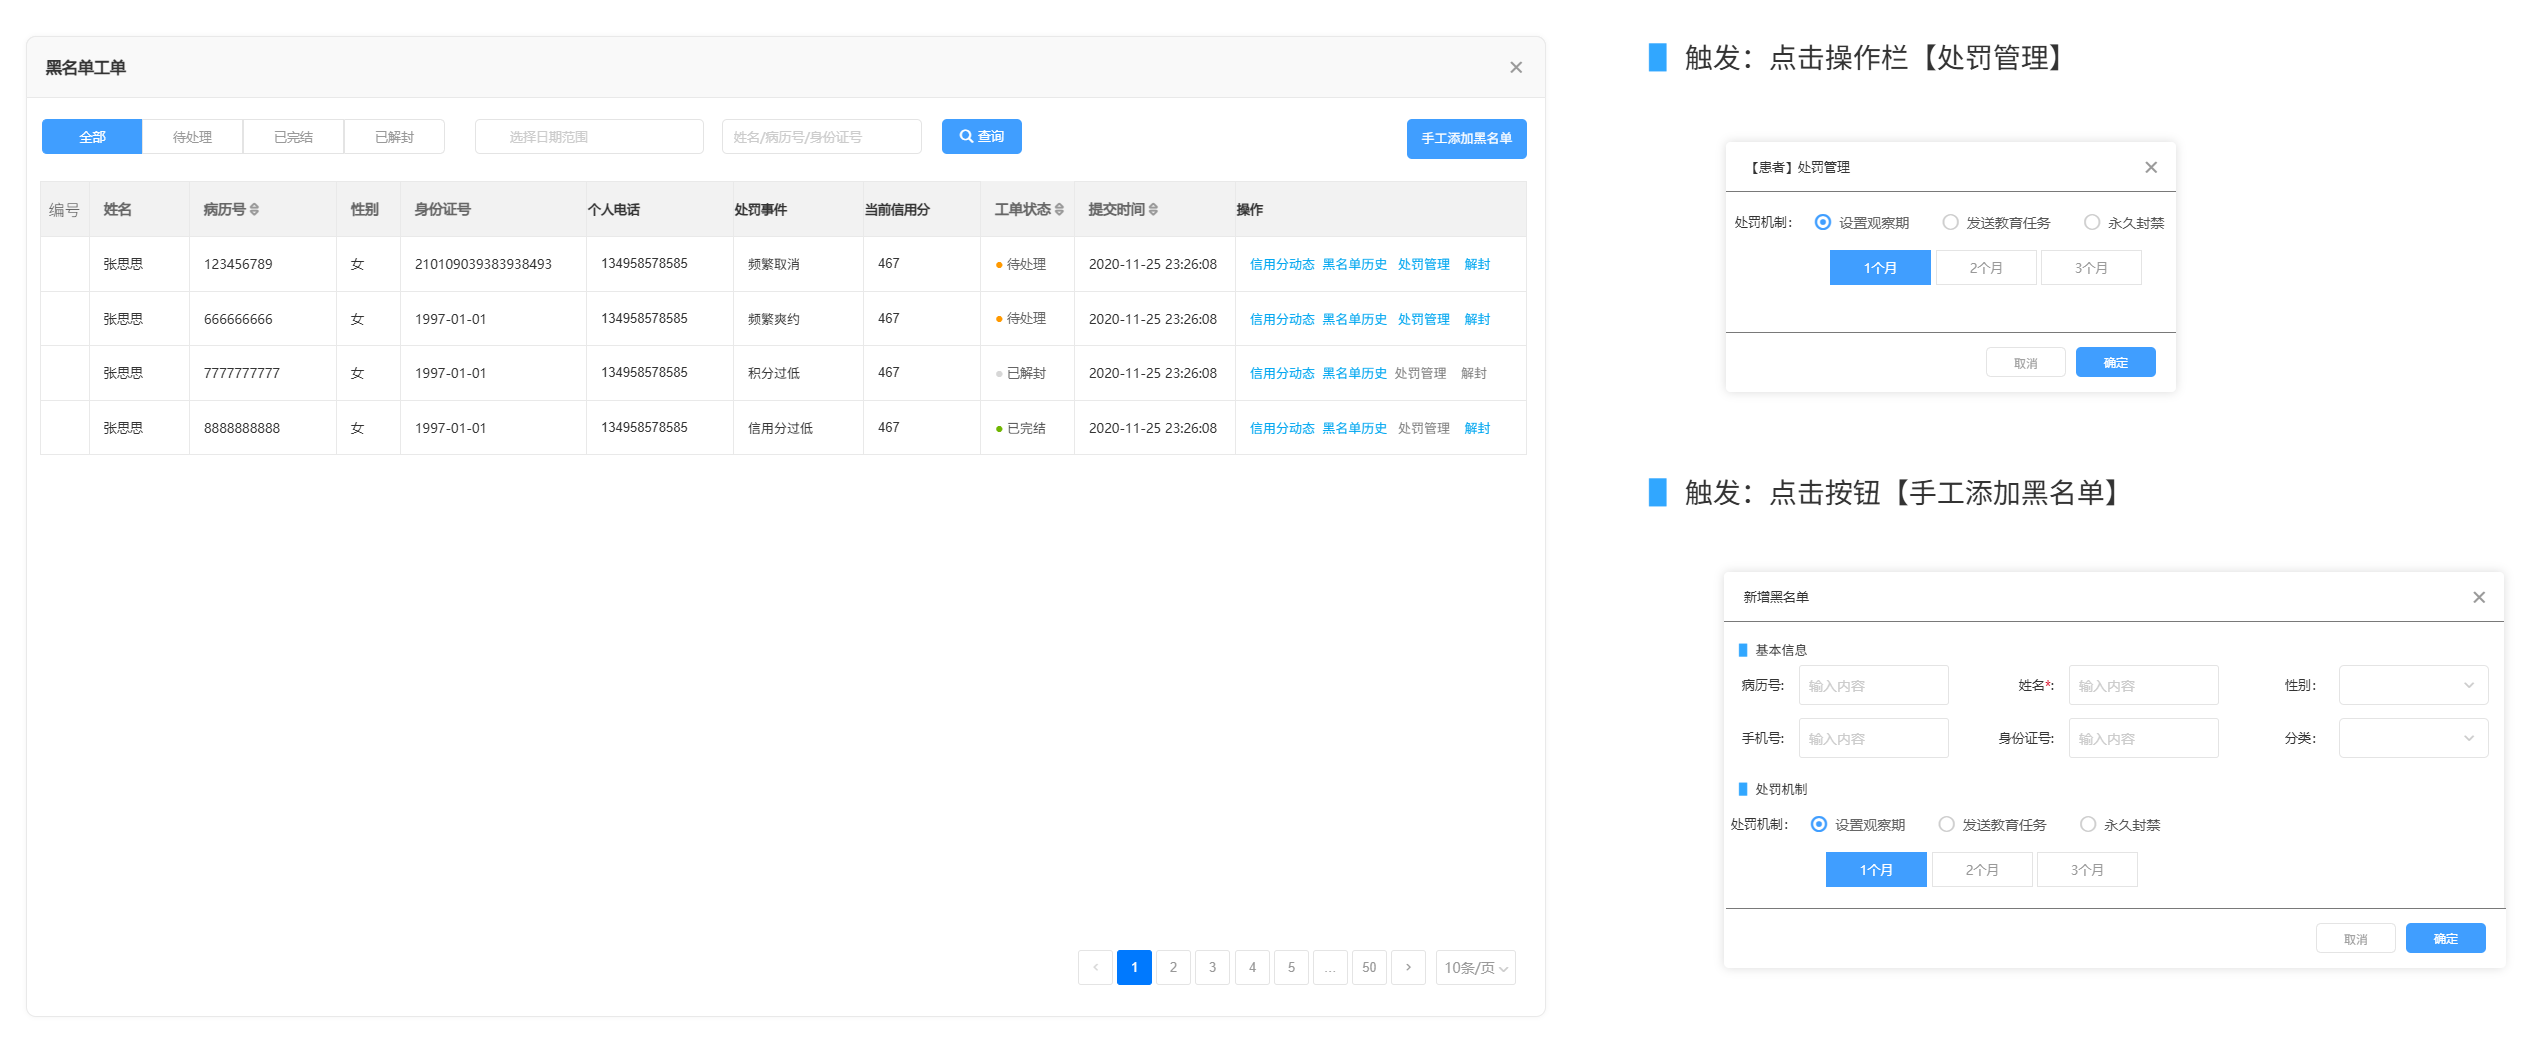Choose 设置观察期 radio in 新增黑名单 dialog
Image resolution: width=2548 pixels, height=1049 pixels.
coord(1819,825)
